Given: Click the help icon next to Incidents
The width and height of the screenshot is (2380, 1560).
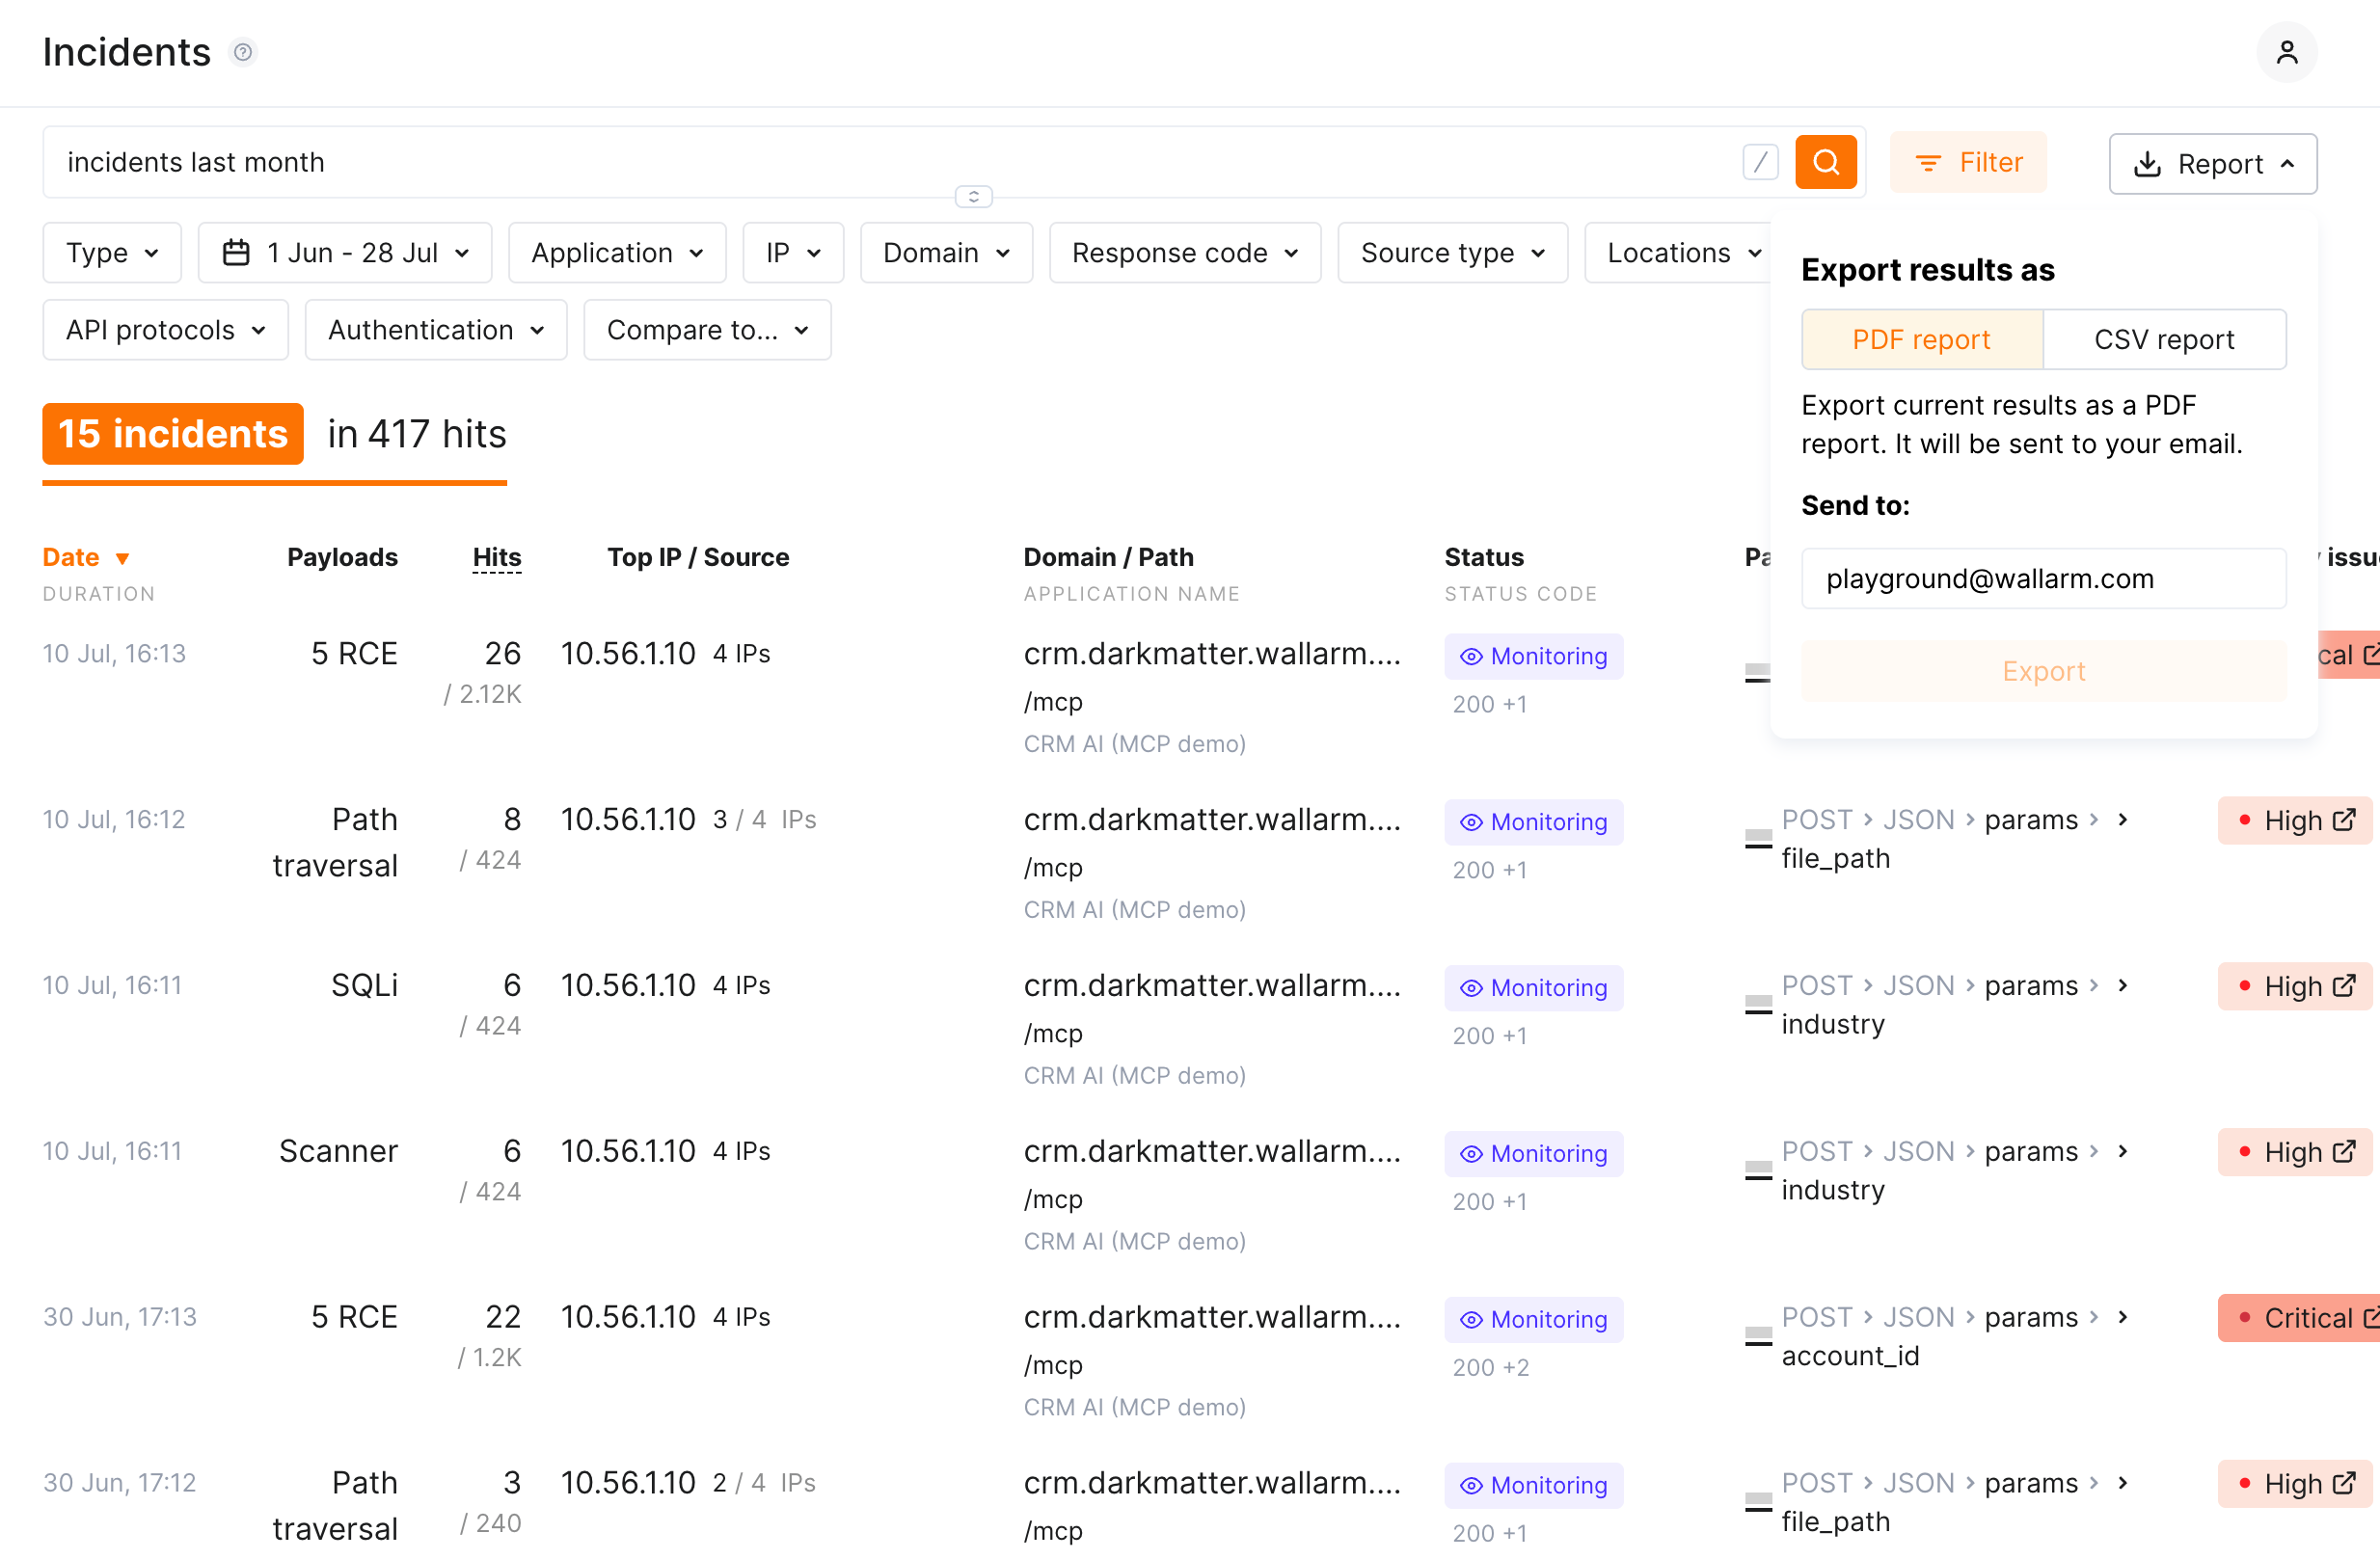Looking at the screenshot, I should coord(243,52).
